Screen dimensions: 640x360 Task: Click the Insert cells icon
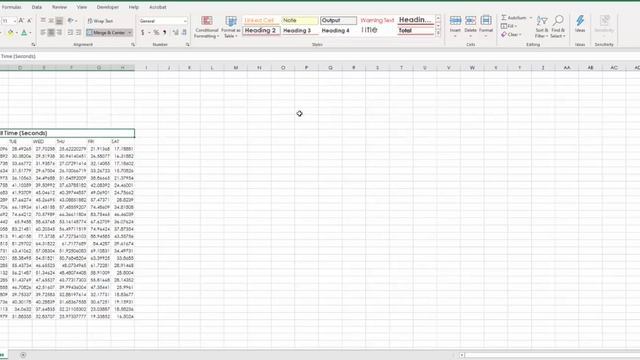[455, 21]
